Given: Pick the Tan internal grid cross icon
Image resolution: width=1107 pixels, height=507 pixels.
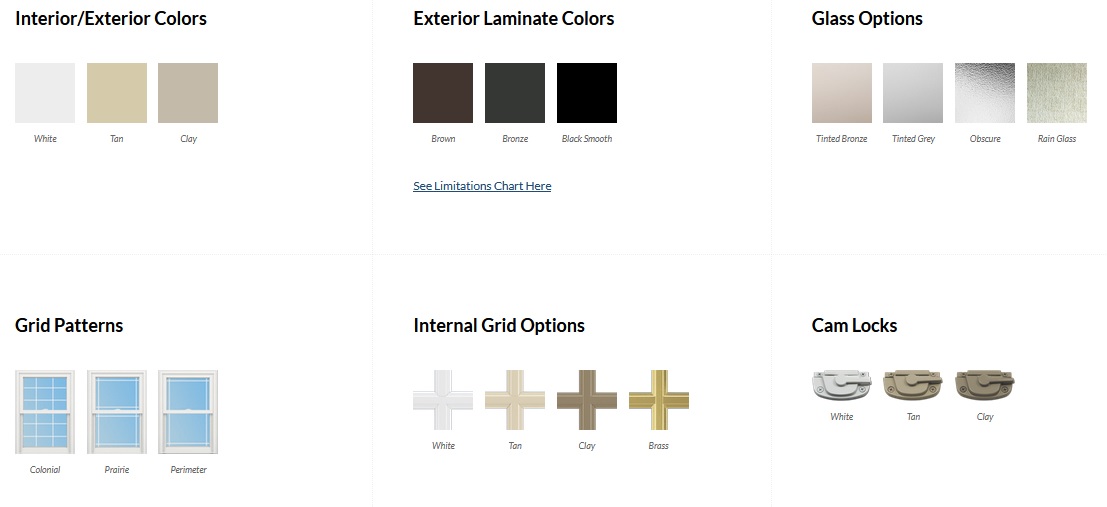Looking at the screenshot, I should 515,400.
